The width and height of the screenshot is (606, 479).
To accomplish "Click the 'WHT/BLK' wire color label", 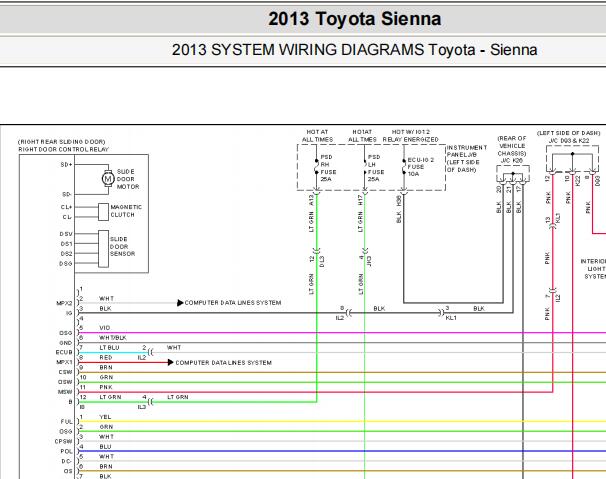I will (113, 338).
